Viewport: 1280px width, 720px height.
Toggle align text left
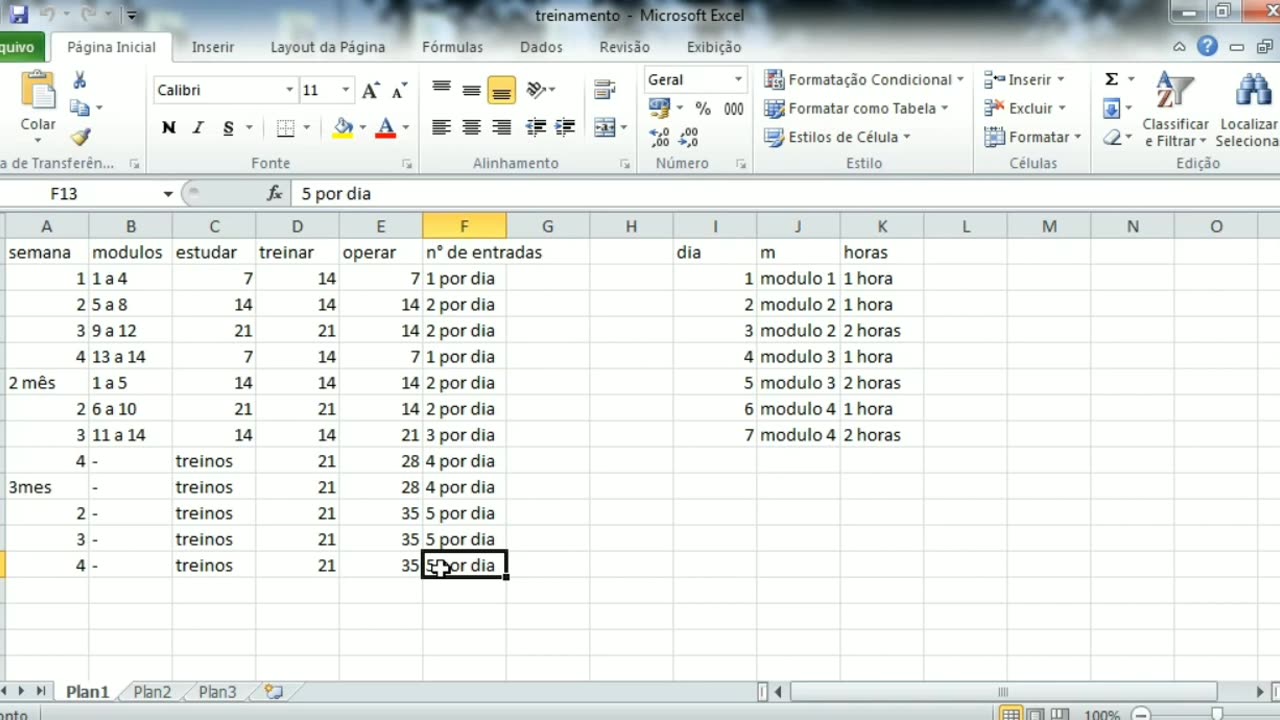tap(441, 128)
